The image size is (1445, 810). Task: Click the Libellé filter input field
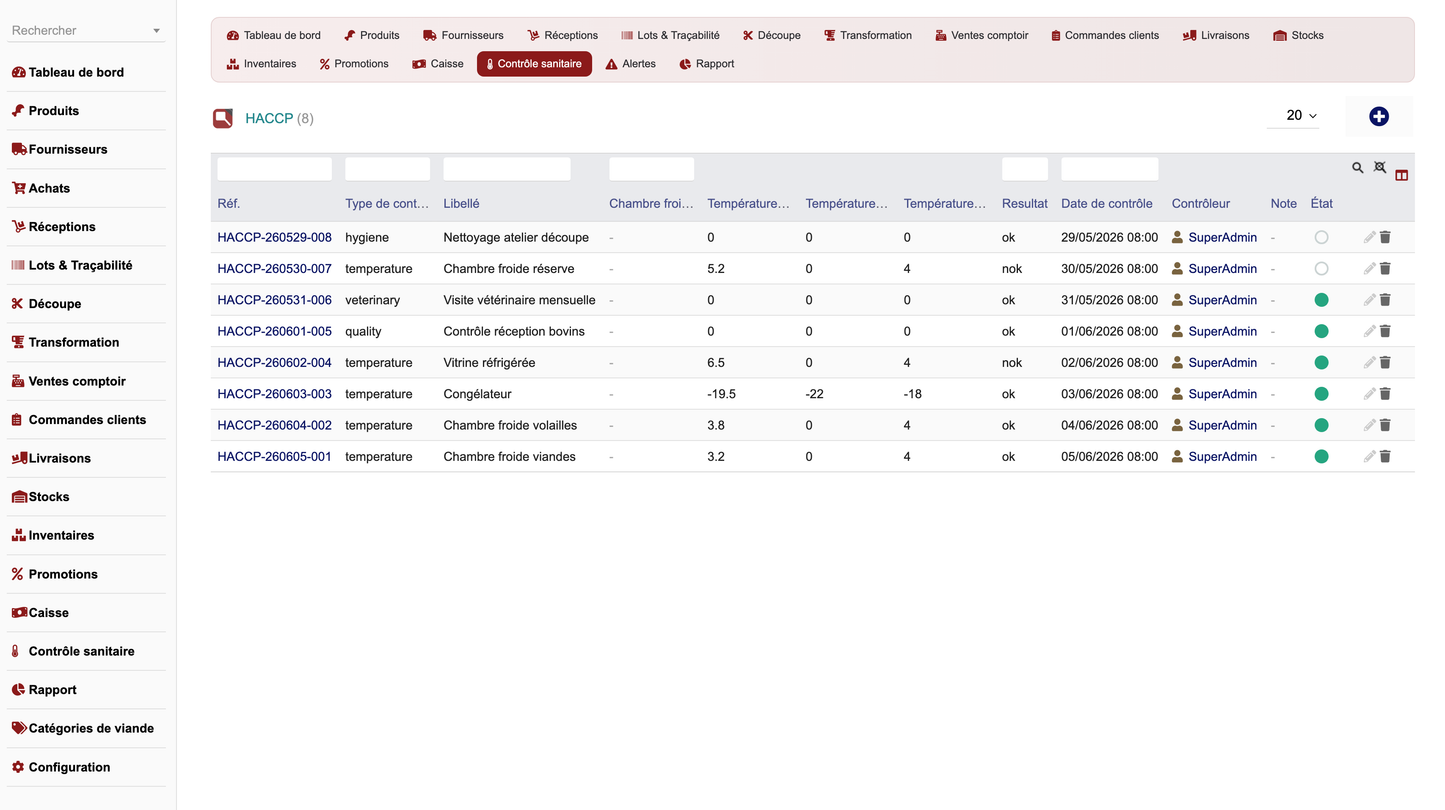(x=507, y=169)
